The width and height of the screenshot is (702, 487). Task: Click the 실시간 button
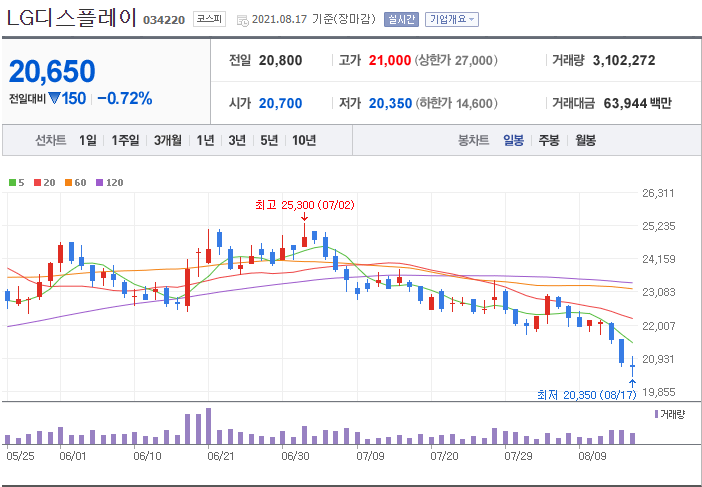401,19
